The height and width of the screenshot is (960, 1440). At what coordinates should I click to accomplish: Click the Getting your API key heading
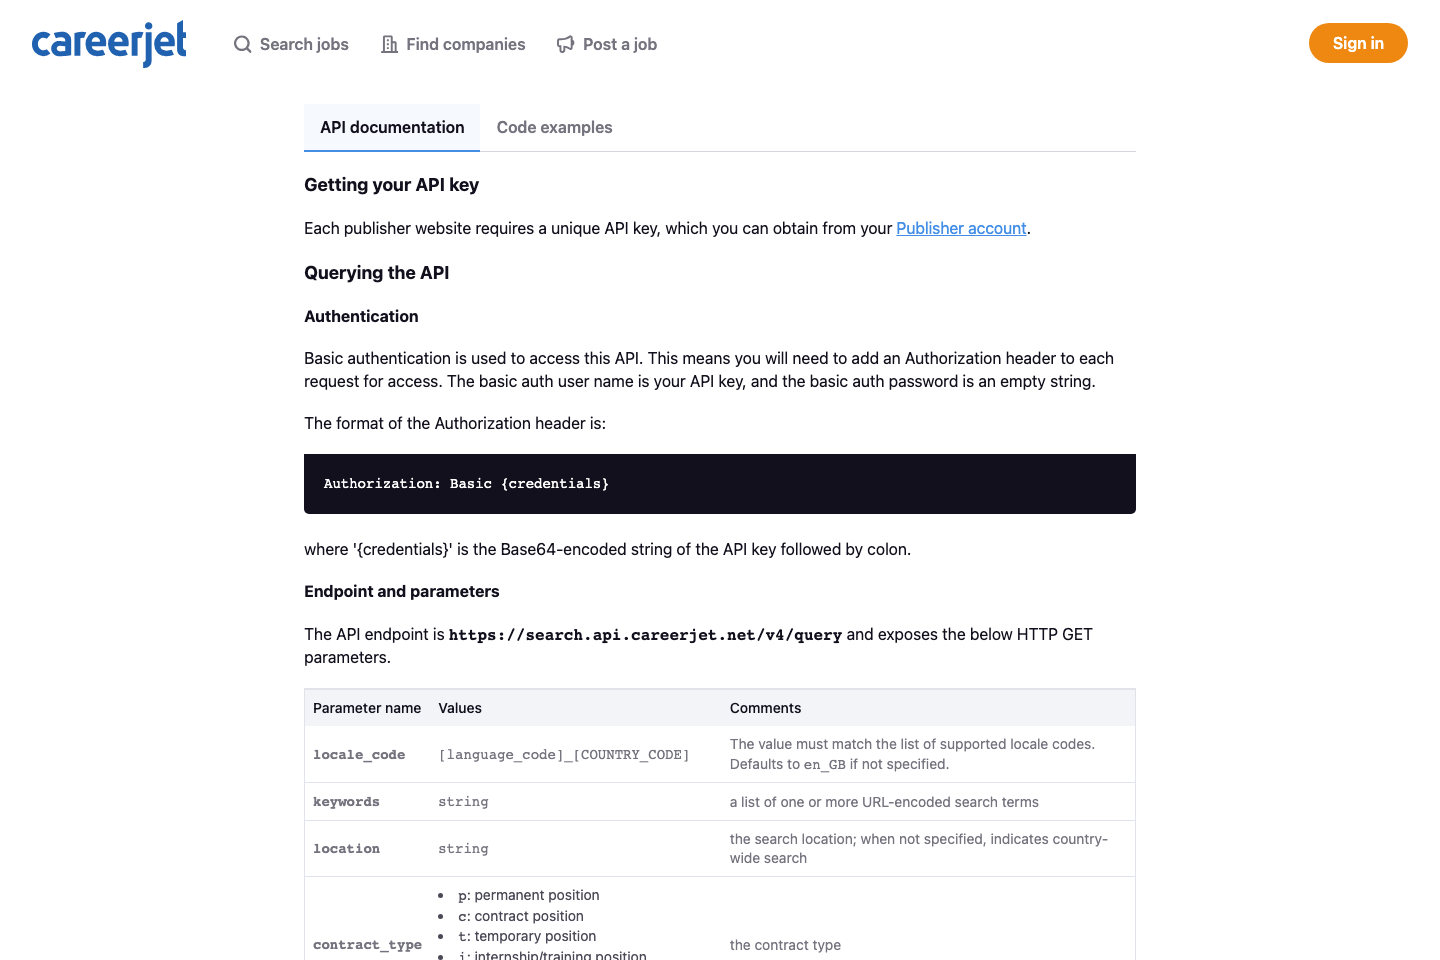(391, 185)
